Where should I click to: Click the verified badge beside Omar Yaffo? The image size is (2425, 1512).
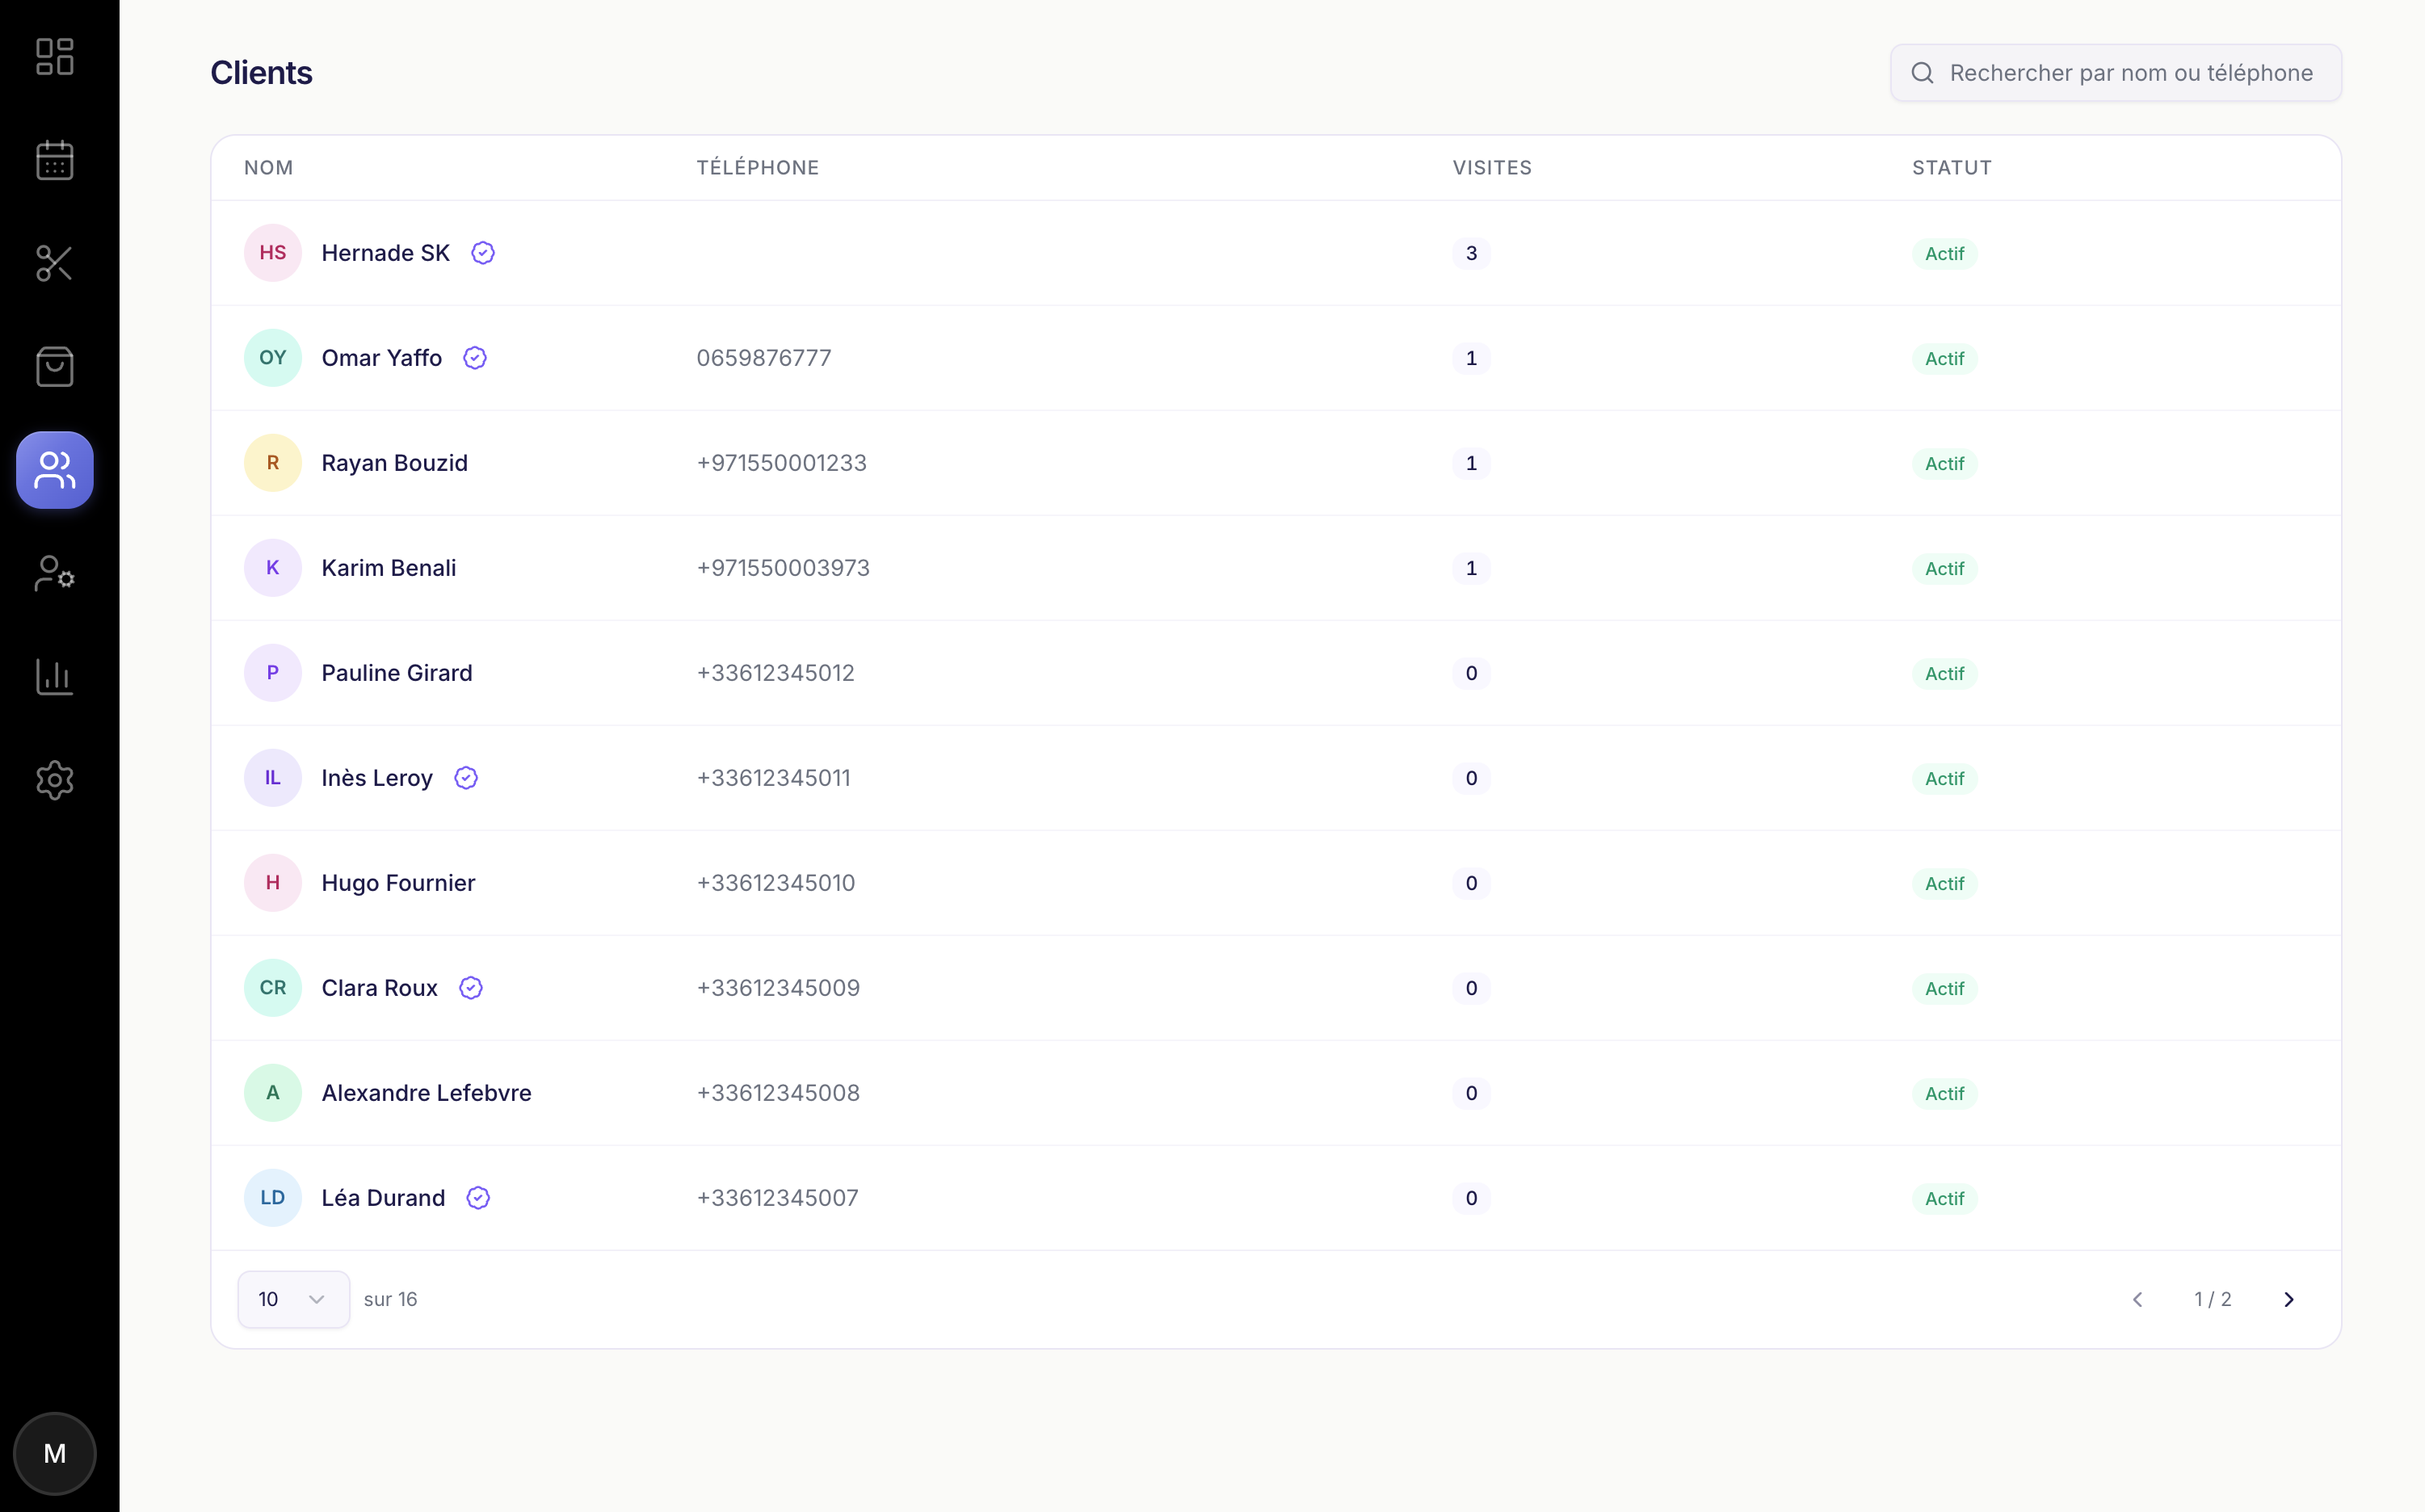click(475, 358)
